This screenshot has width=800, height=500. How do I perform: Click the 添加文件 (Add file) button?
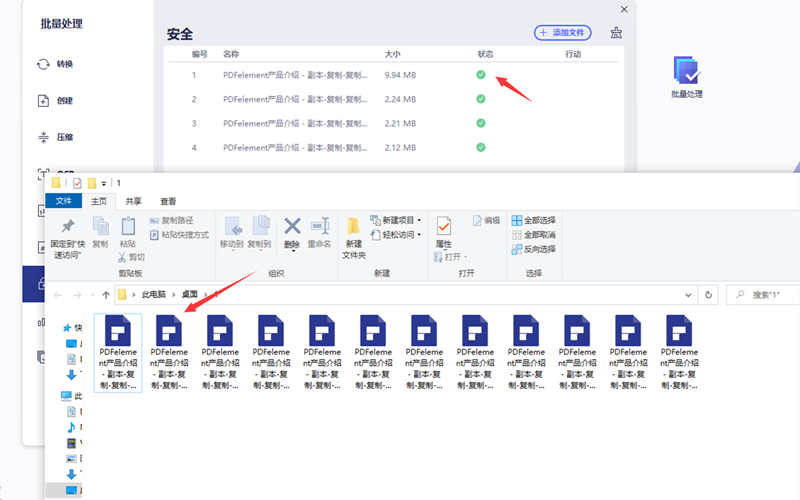pos(563,33)
